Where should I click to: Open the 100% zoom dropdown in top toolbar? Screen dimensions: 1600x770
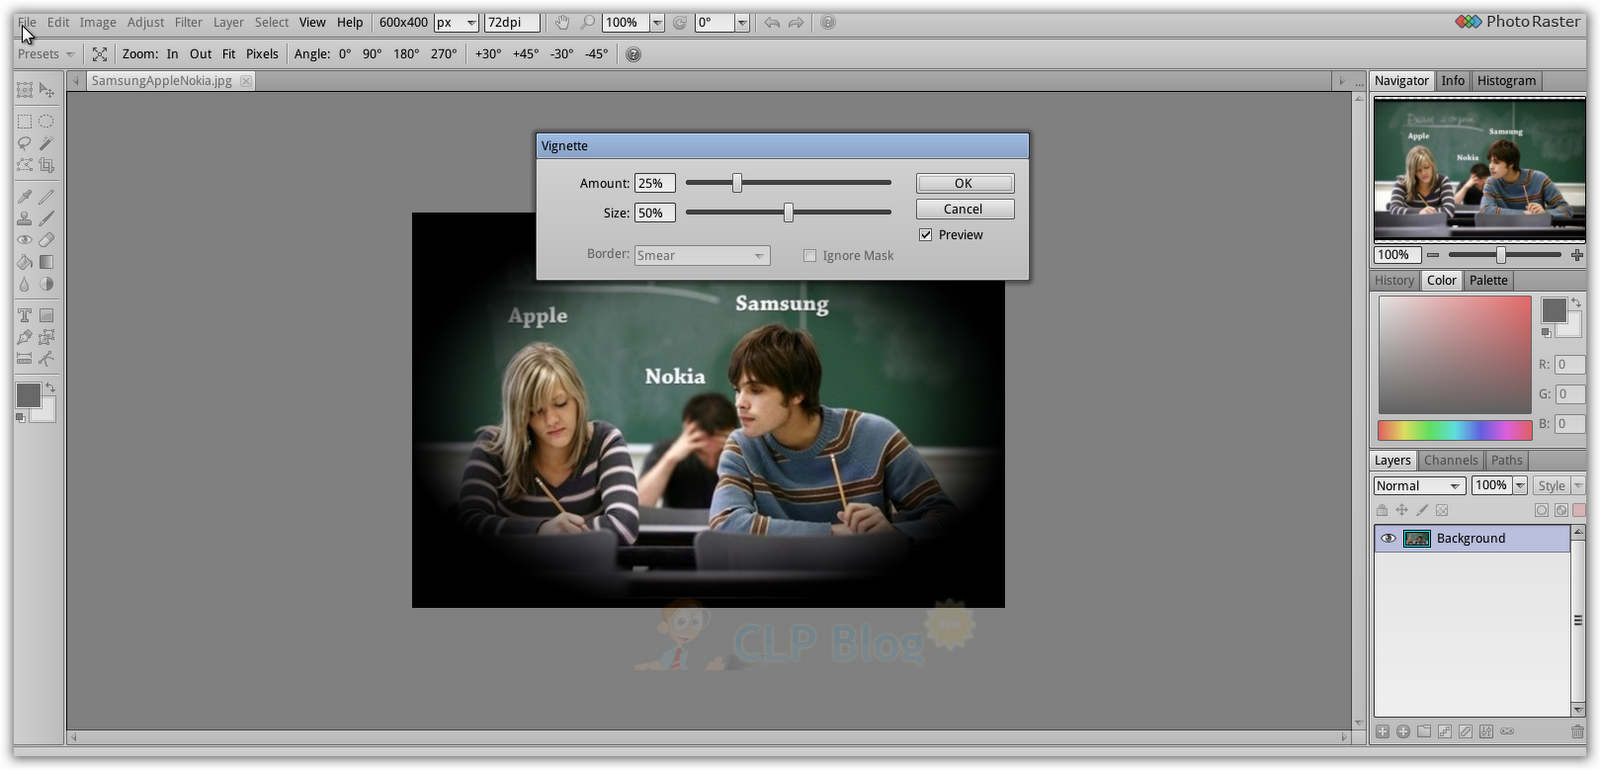(657, 22)
